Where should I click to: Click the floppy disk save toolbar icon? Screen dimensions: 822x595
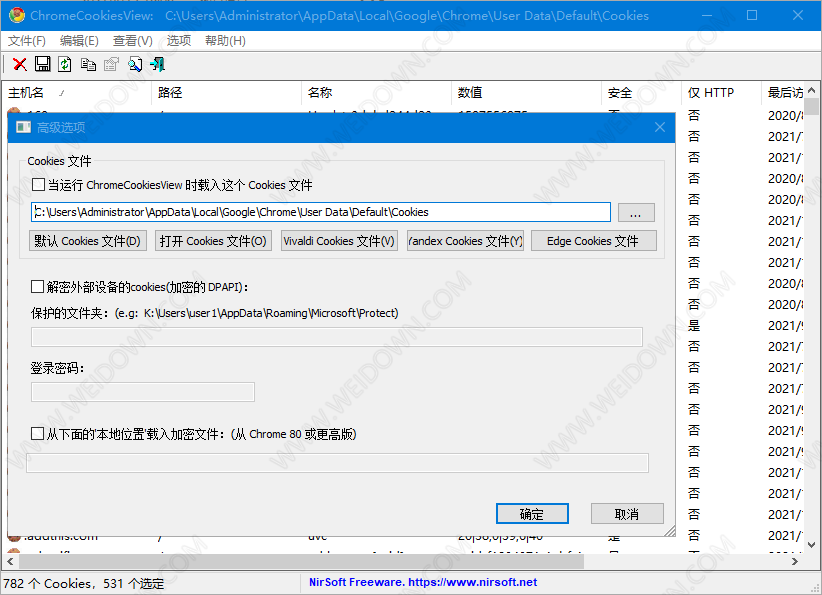[x=42, y=64]
